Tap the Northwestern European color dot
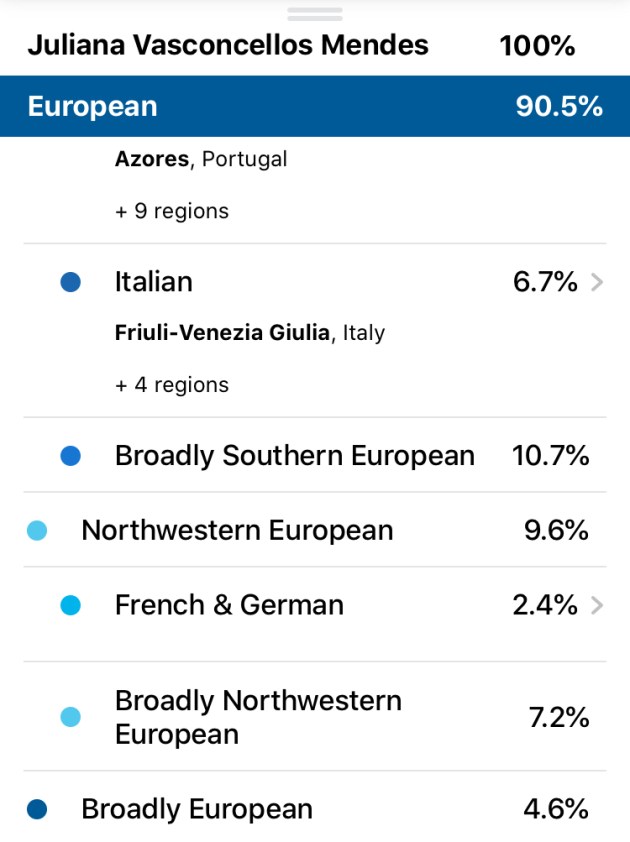Viewport: 630px width, 842px height. [x=37, y=530]
